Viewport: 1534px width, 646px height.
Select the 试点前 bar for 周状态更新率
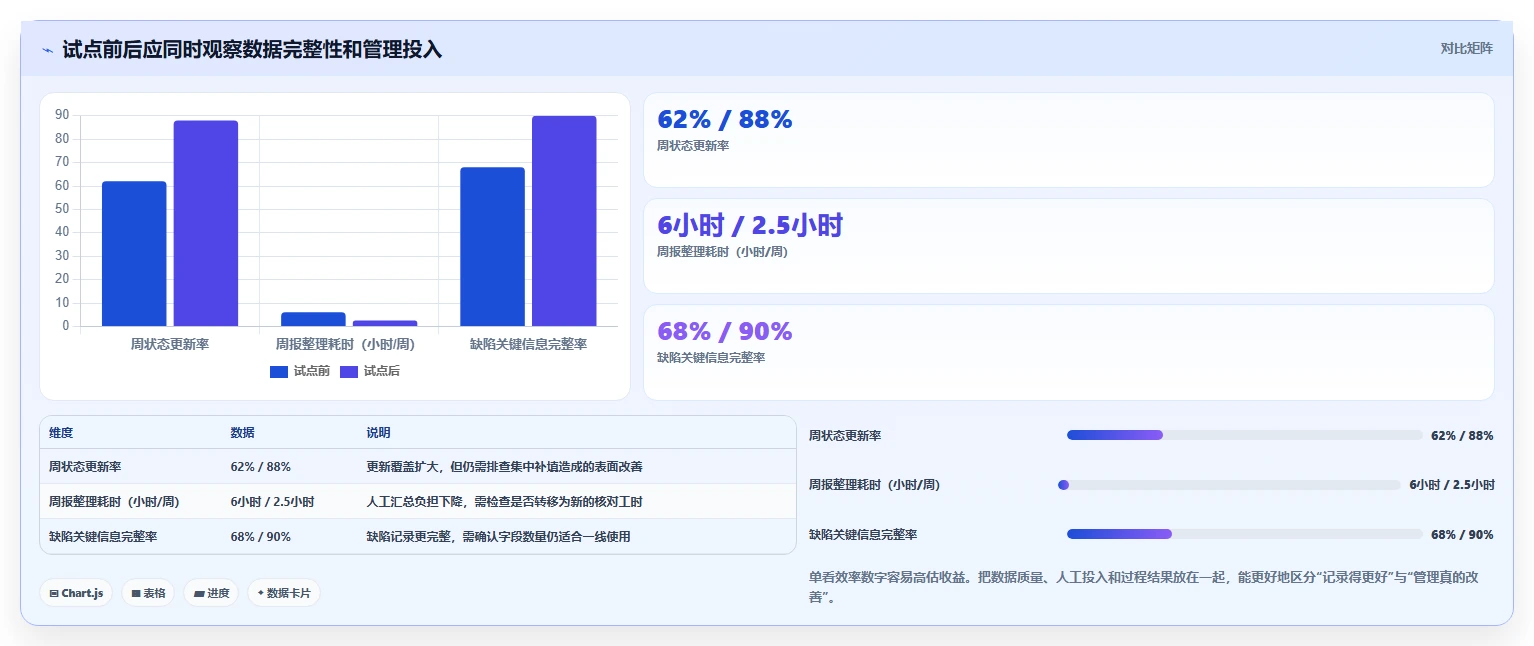[x=134, y=254]
